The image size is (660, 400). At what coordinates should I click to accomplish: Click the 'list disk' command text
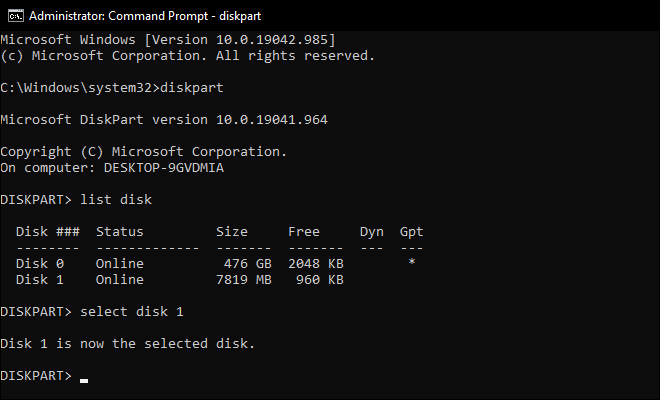tap(116, 199)
